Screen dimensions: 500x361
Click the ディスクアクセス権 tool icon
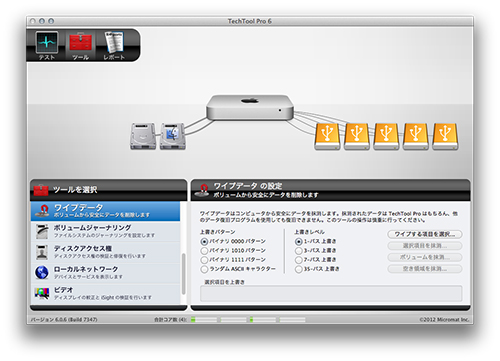(x=42, y=252)
